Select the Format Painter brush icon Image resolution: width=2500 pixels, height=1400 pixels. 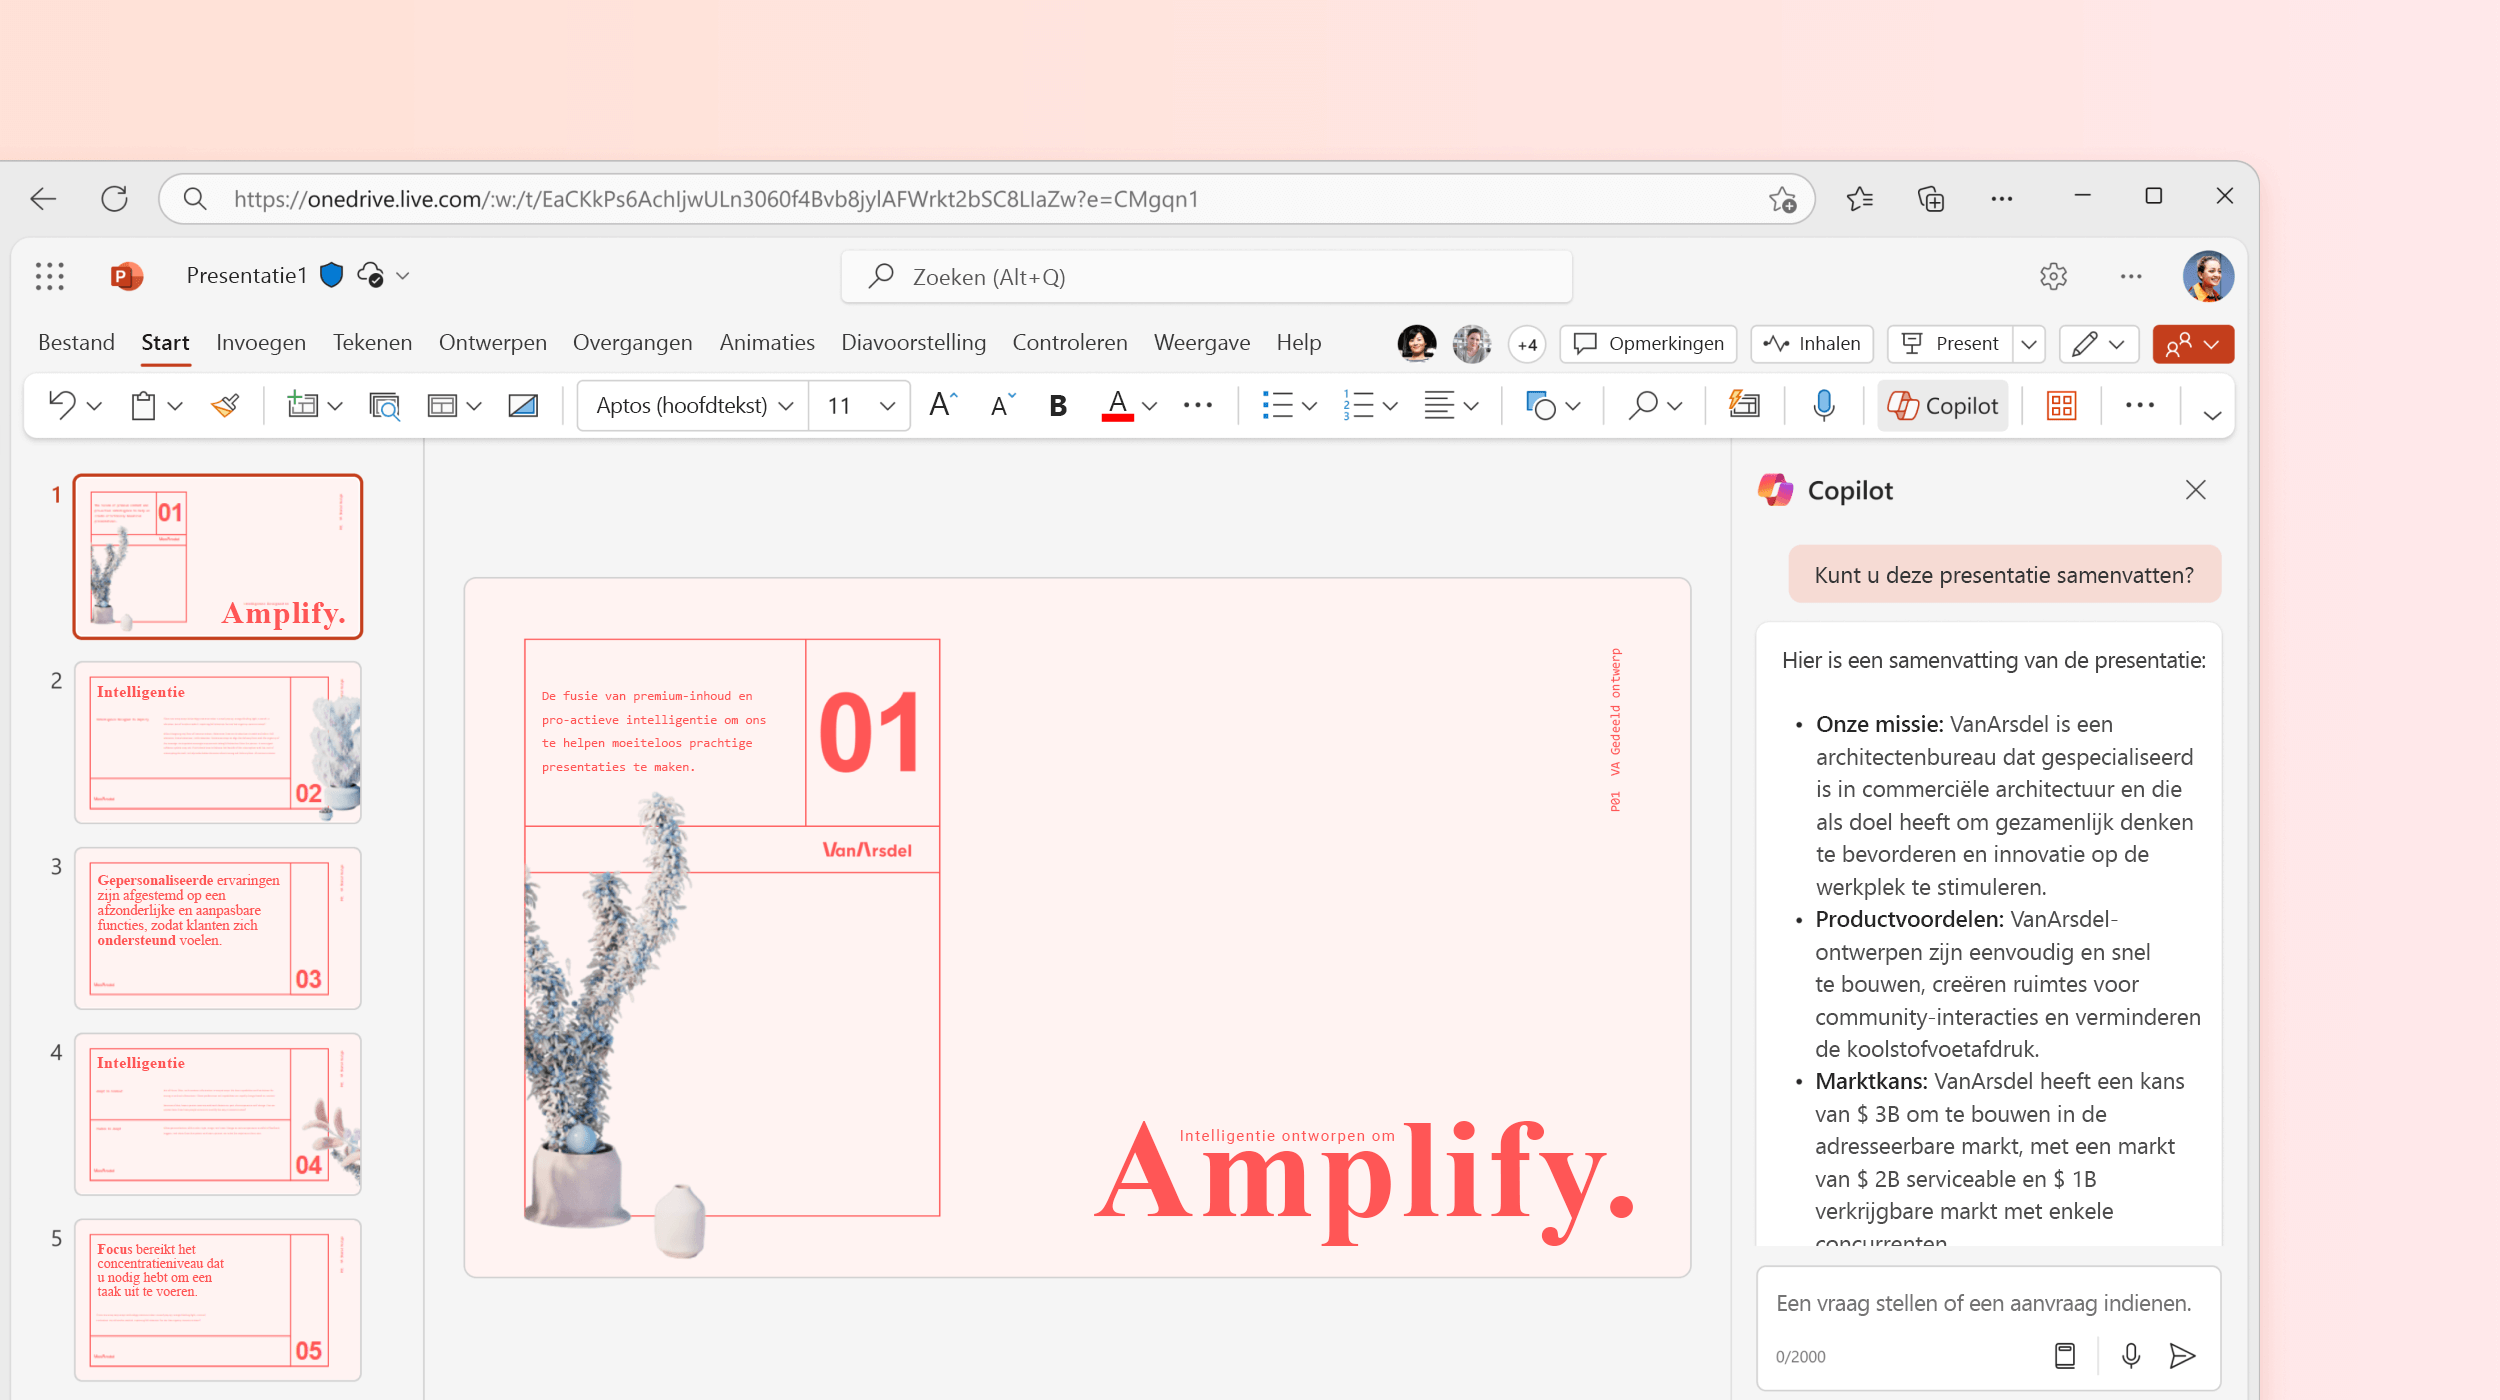225,405
